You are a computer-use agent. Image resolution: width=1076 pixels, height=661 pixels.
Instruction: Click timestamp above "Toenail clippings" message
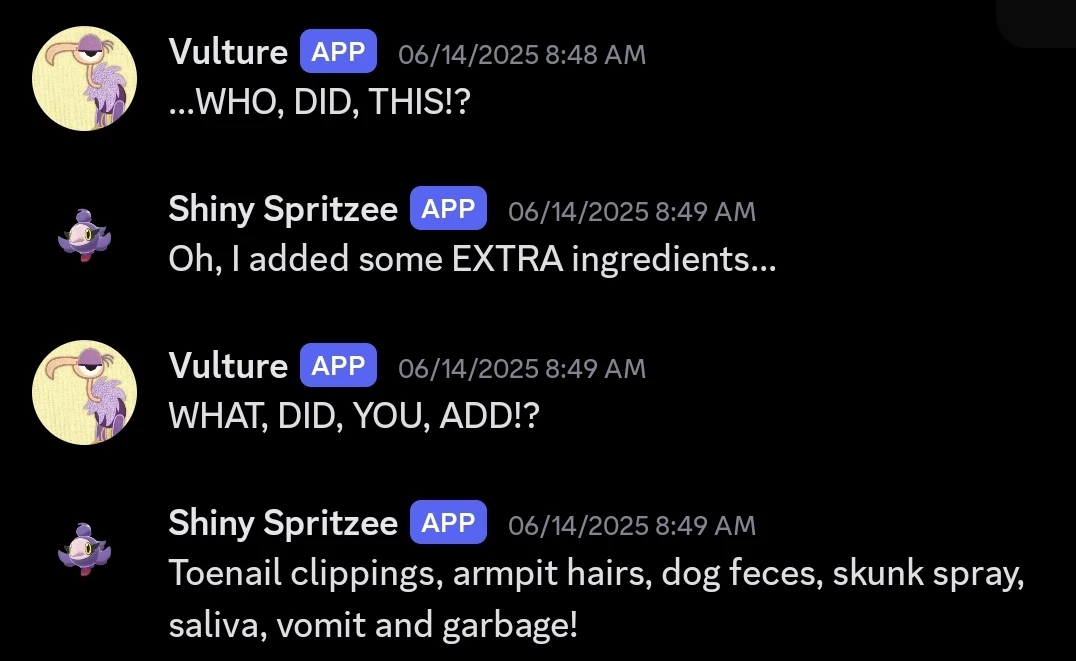tap(632, 525)
